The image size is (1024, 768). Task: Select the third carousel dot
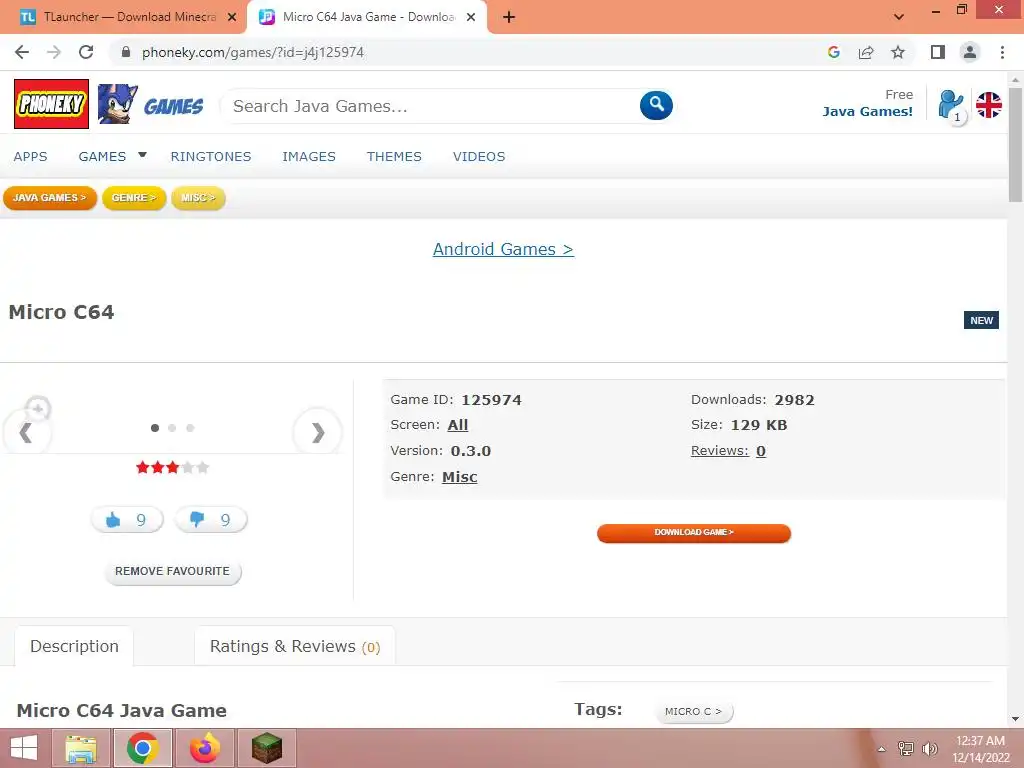click(190, 428)
